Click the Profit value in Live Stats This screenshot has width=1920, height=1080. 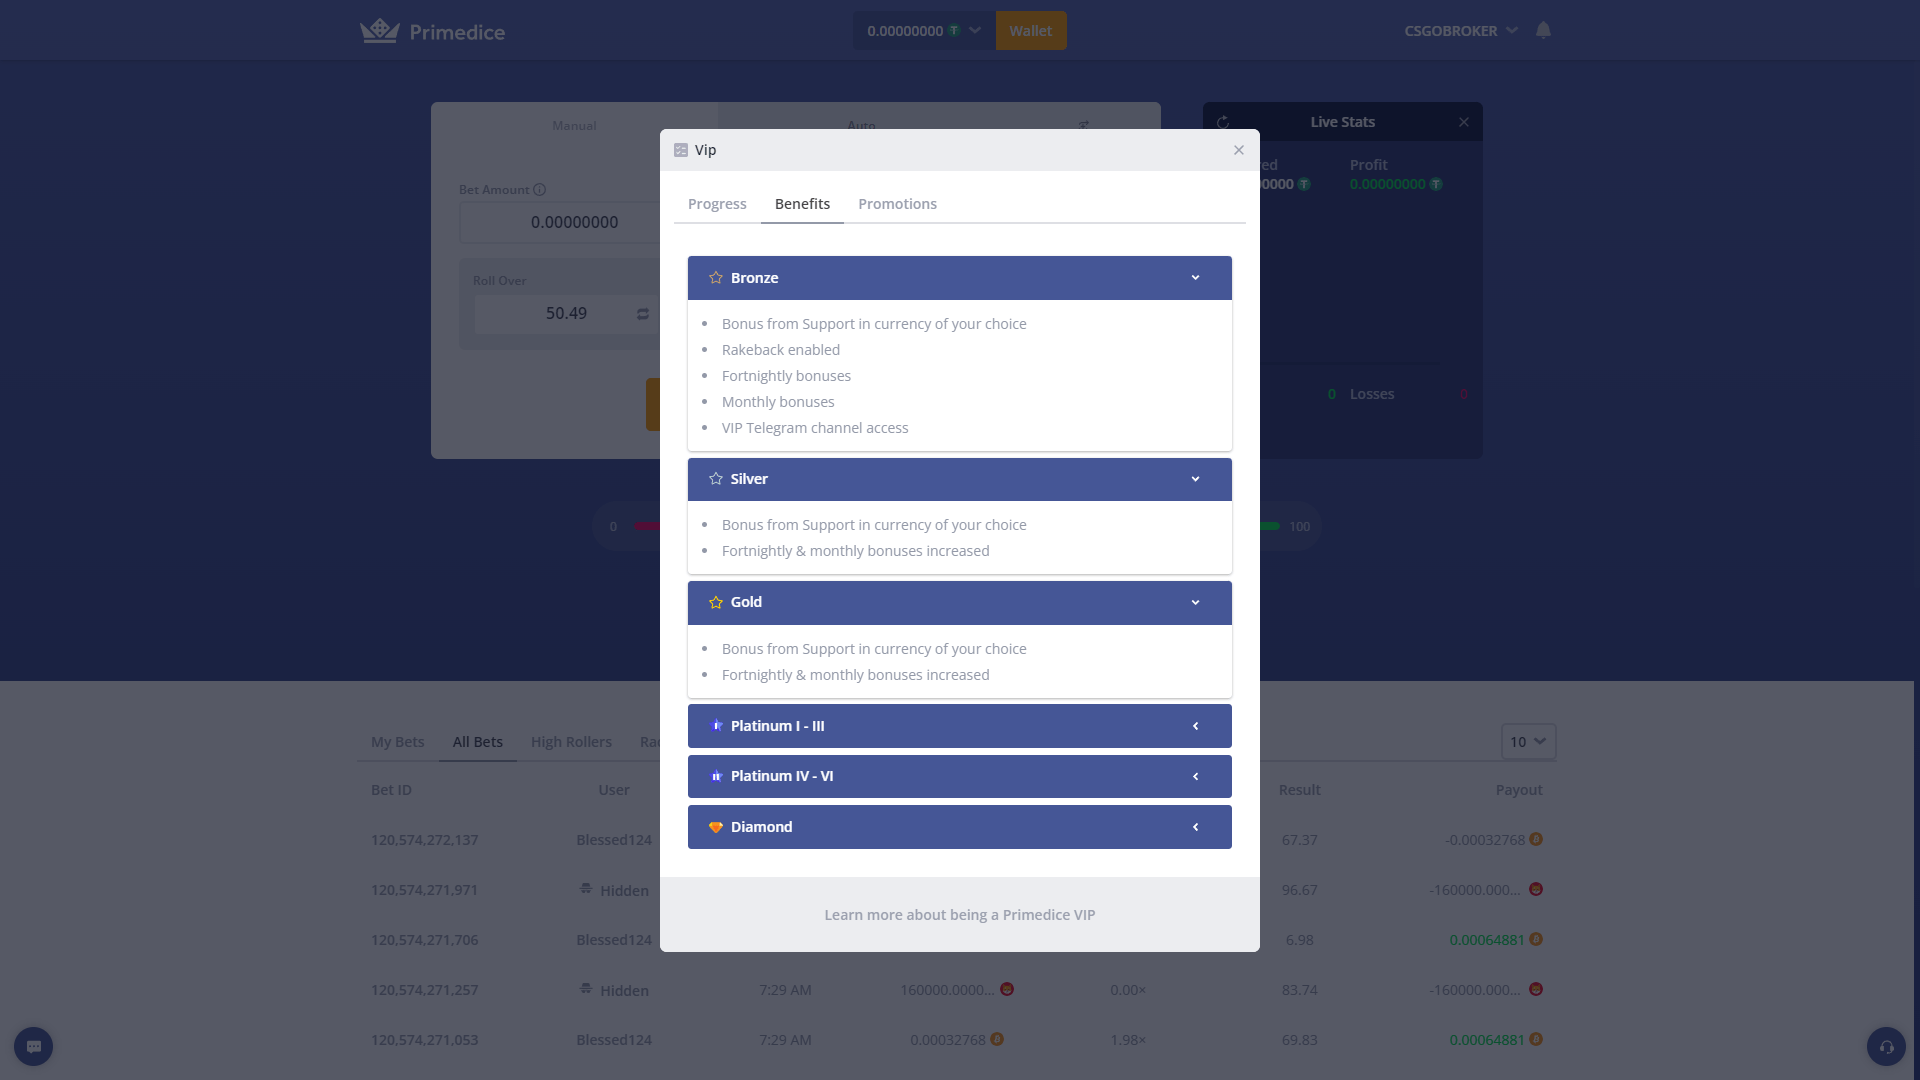click(1388, 184)
